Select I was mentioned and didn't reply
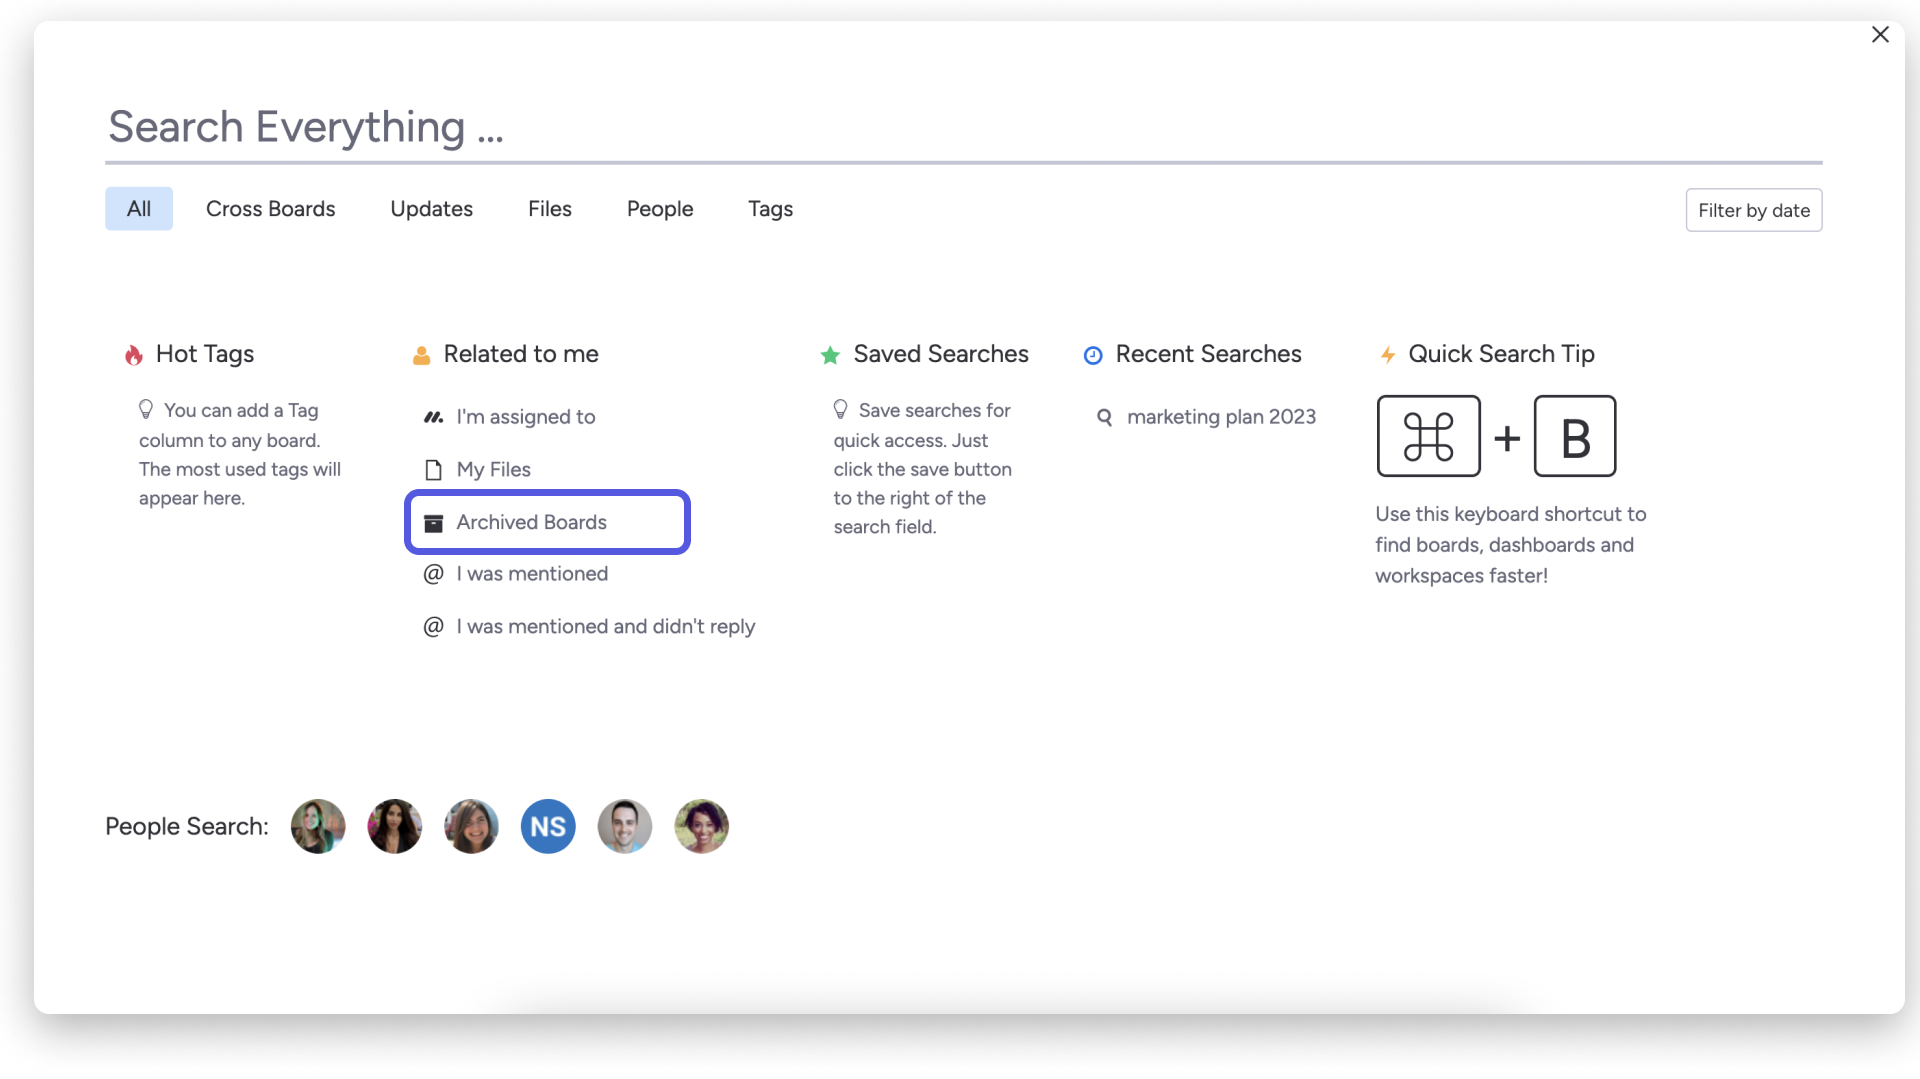This screenshot has height=1079, width=1920. 604,626
